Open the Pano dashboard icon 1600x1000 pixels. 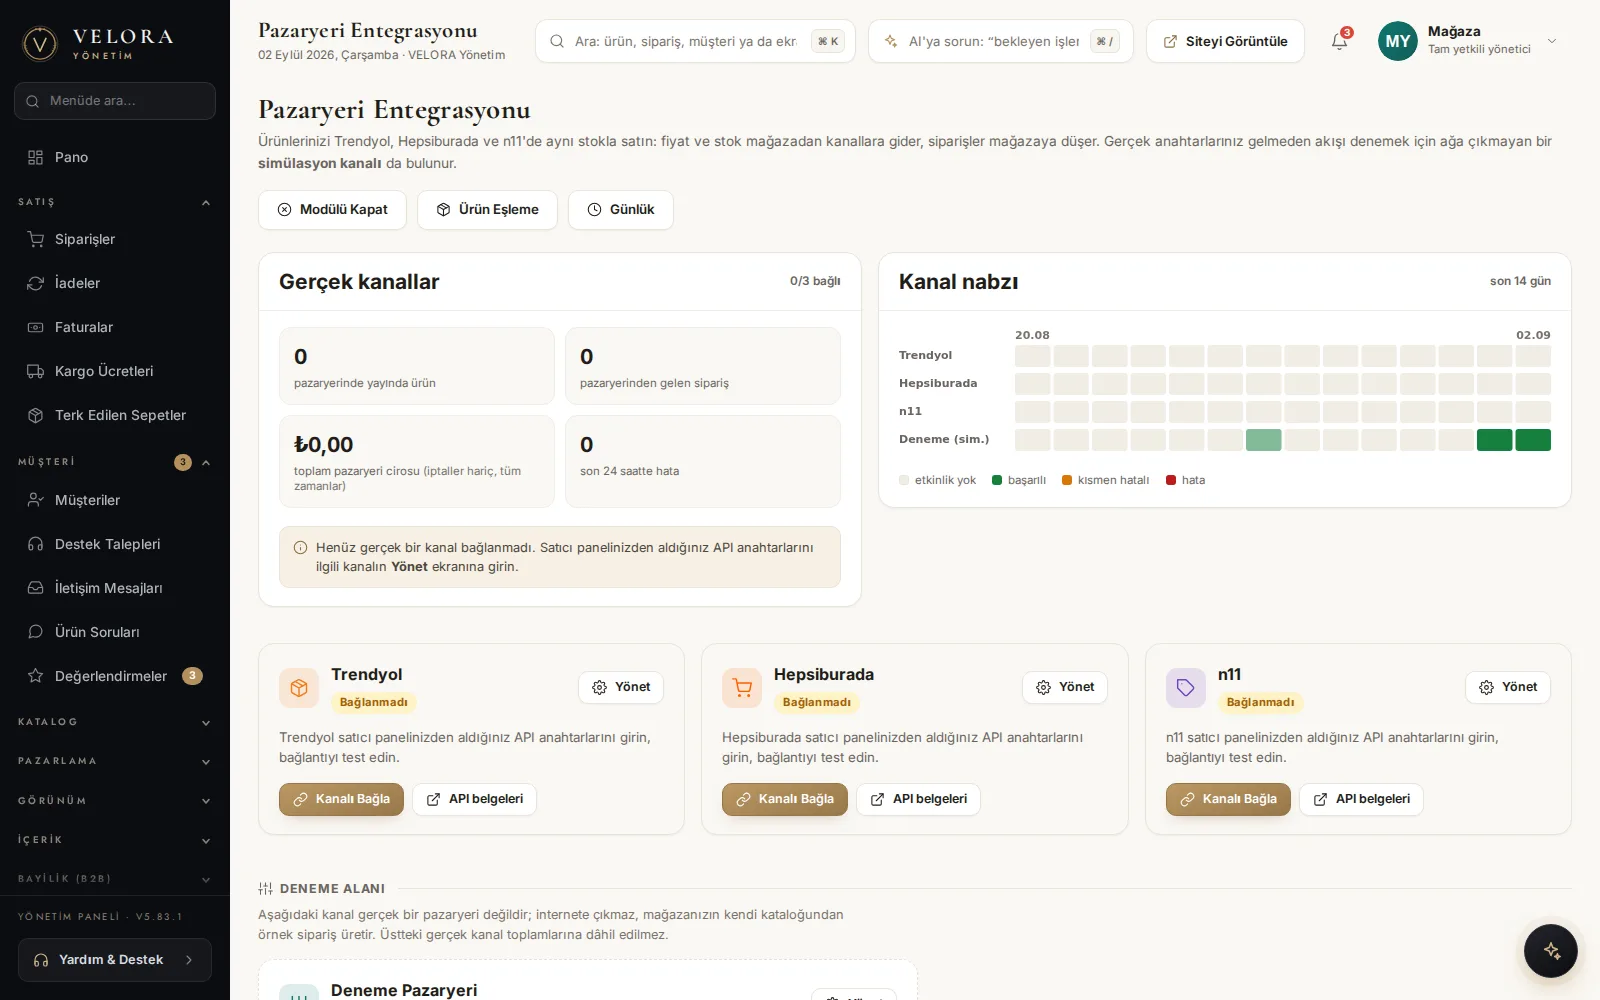click(x=36, y=157)
